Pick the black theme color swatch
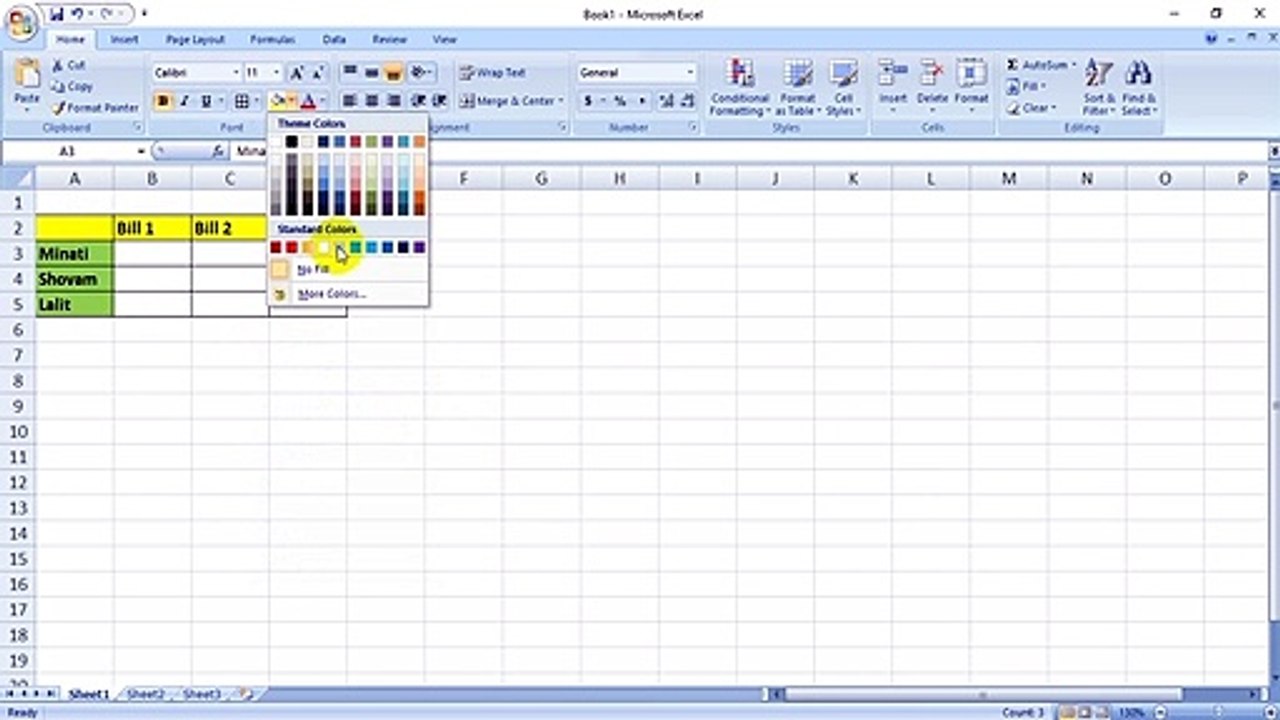 pyautogui.click(x=292, y=142)
